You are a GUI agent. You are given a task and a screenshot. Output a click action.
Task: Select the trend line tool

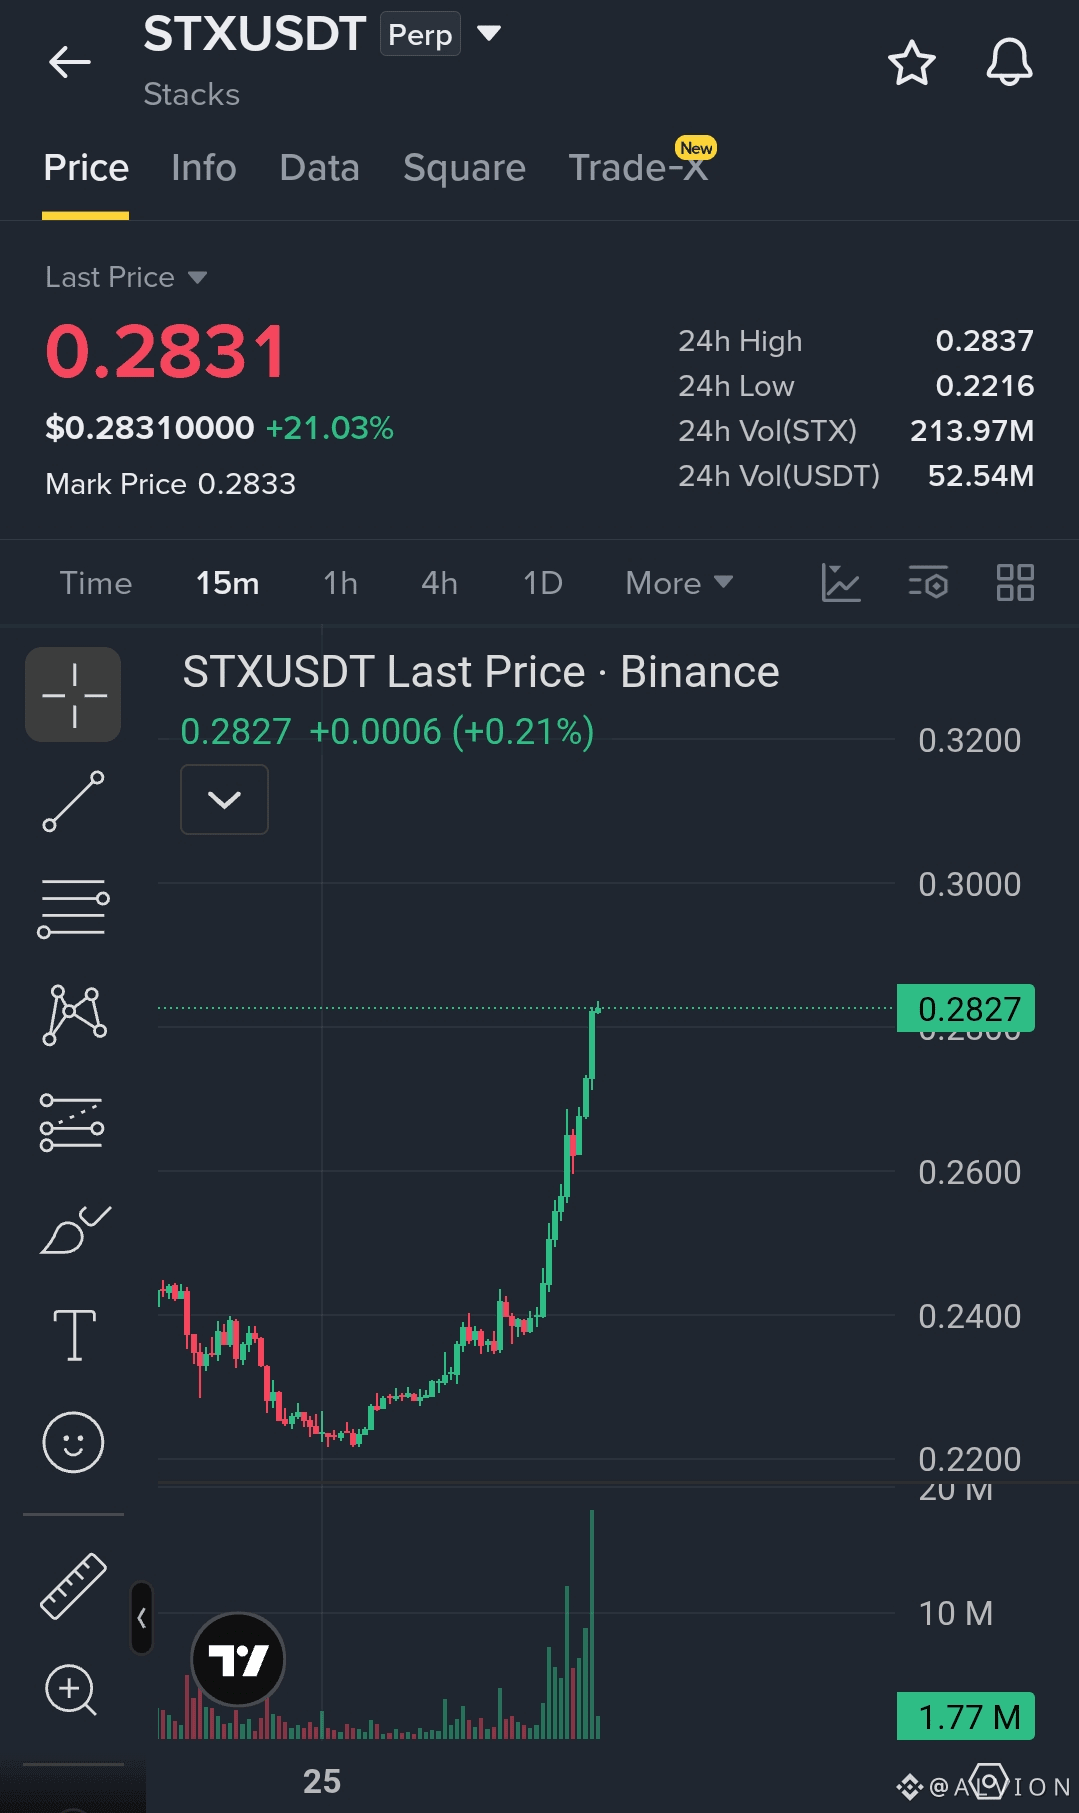[x=73, y=801]
